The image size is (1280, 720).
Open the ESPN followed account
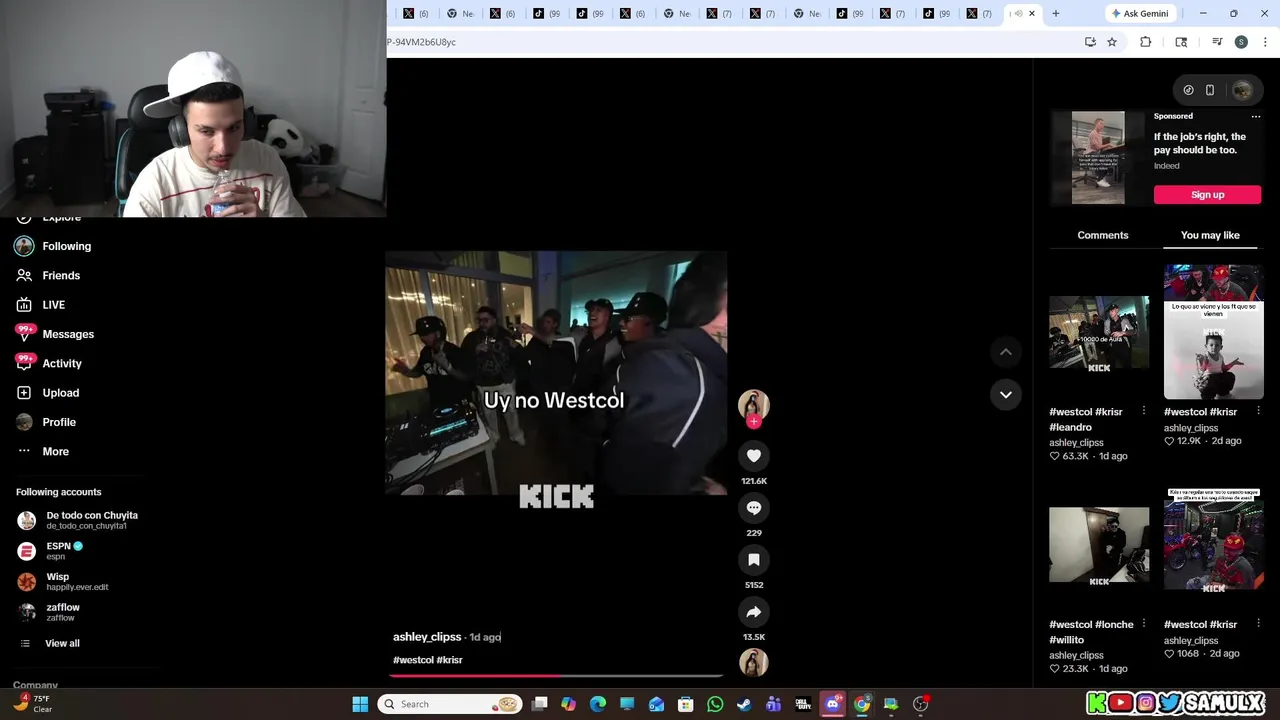pyautogui.click(x=52, y=551)
